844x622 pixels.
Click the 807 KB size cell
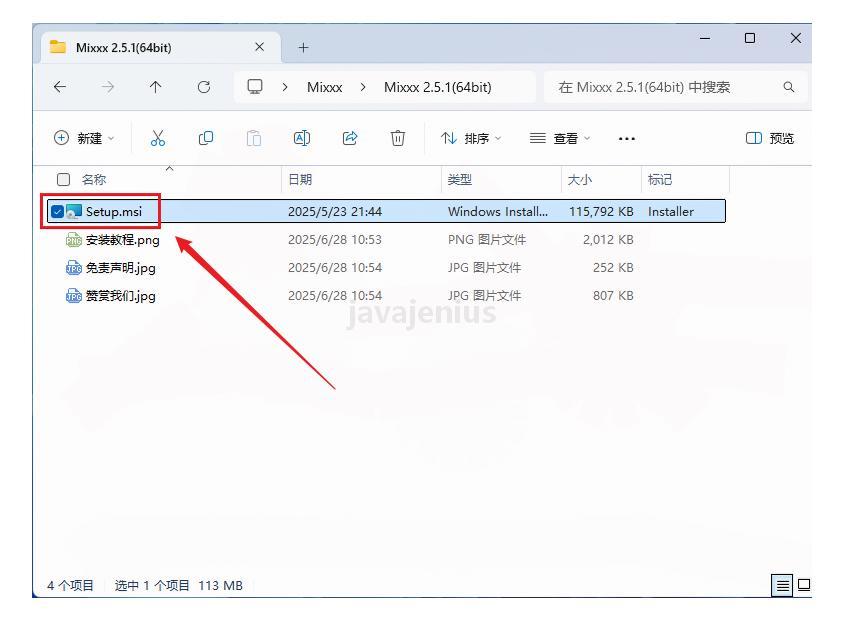click(613, 295)
